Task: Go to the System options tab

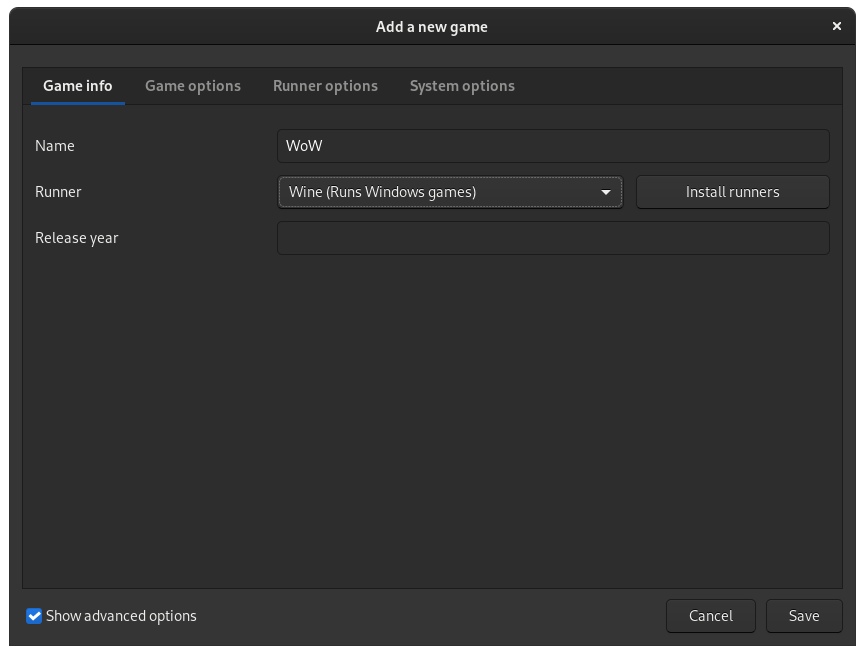Action: tap(462, 86)
